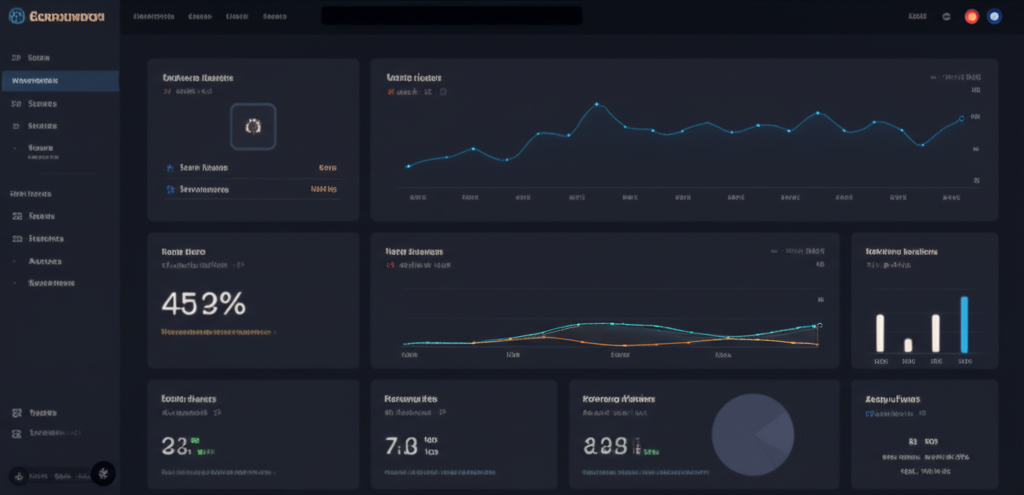
Task: Open the first top navigation menu item
Action: (153, 17)
